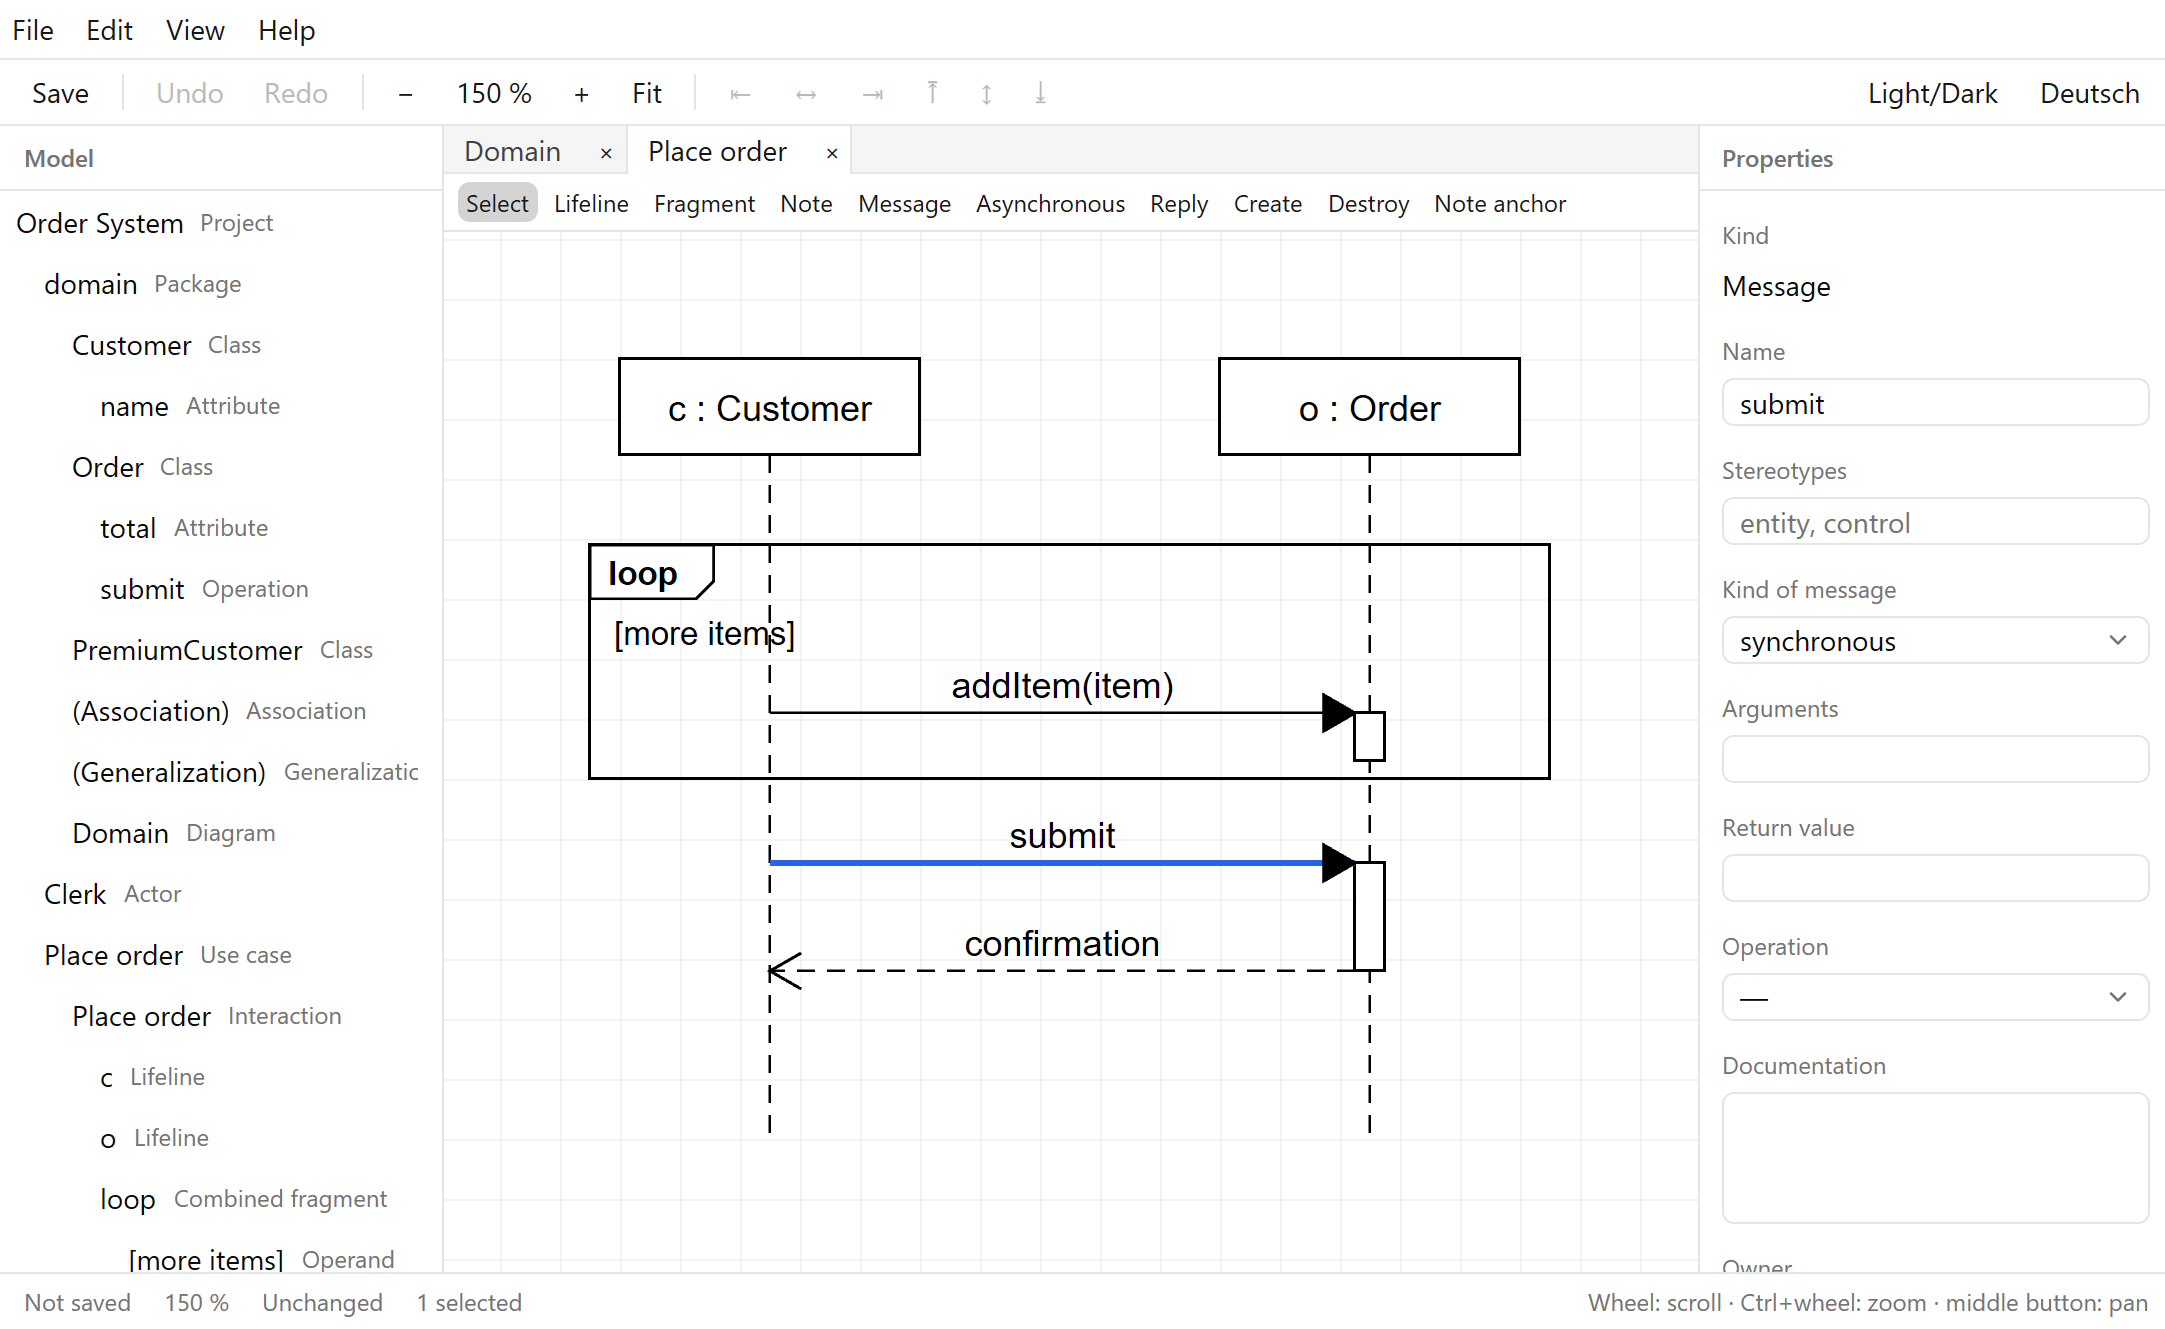
Task: Click the Return value input field
Action: tap(1935, 879)
